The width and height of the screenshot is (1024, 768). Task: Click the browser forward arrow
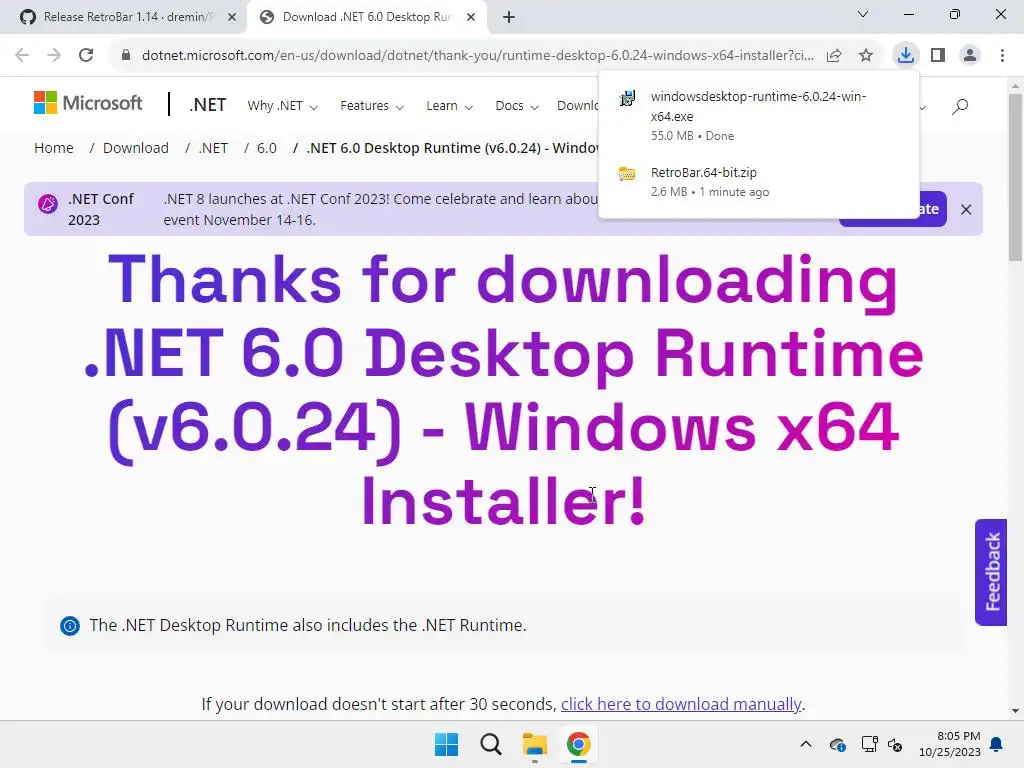54,55
